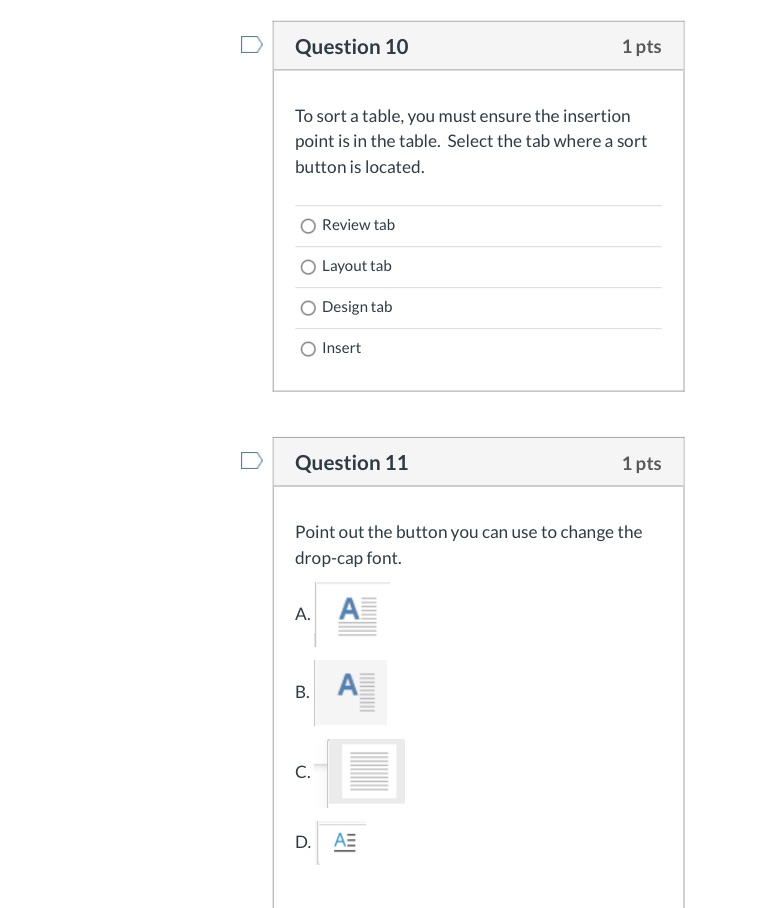Click the sort table question text
The height and width of the screenshot is (908, 759).
471,142
